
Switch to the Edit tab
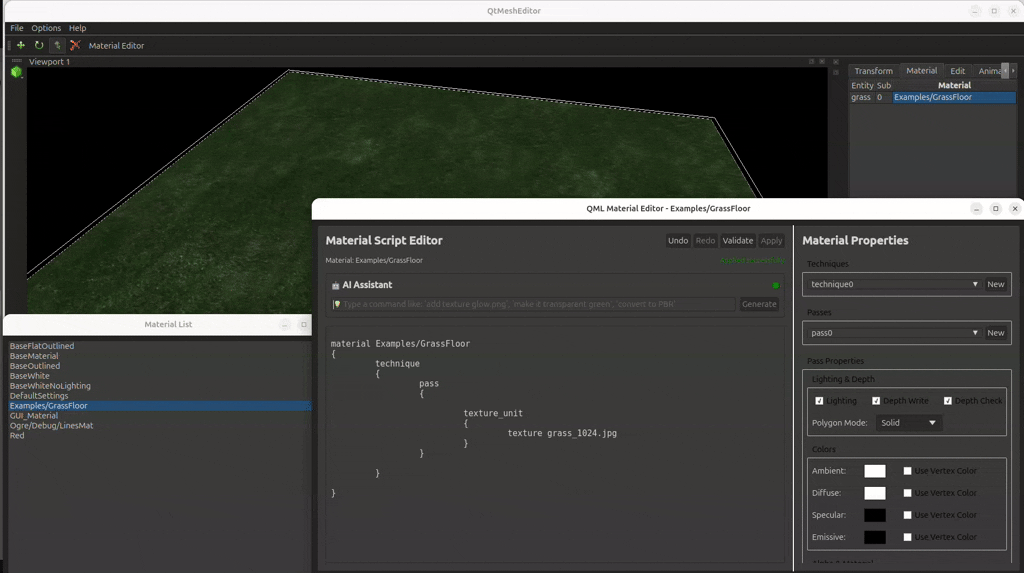957,71
